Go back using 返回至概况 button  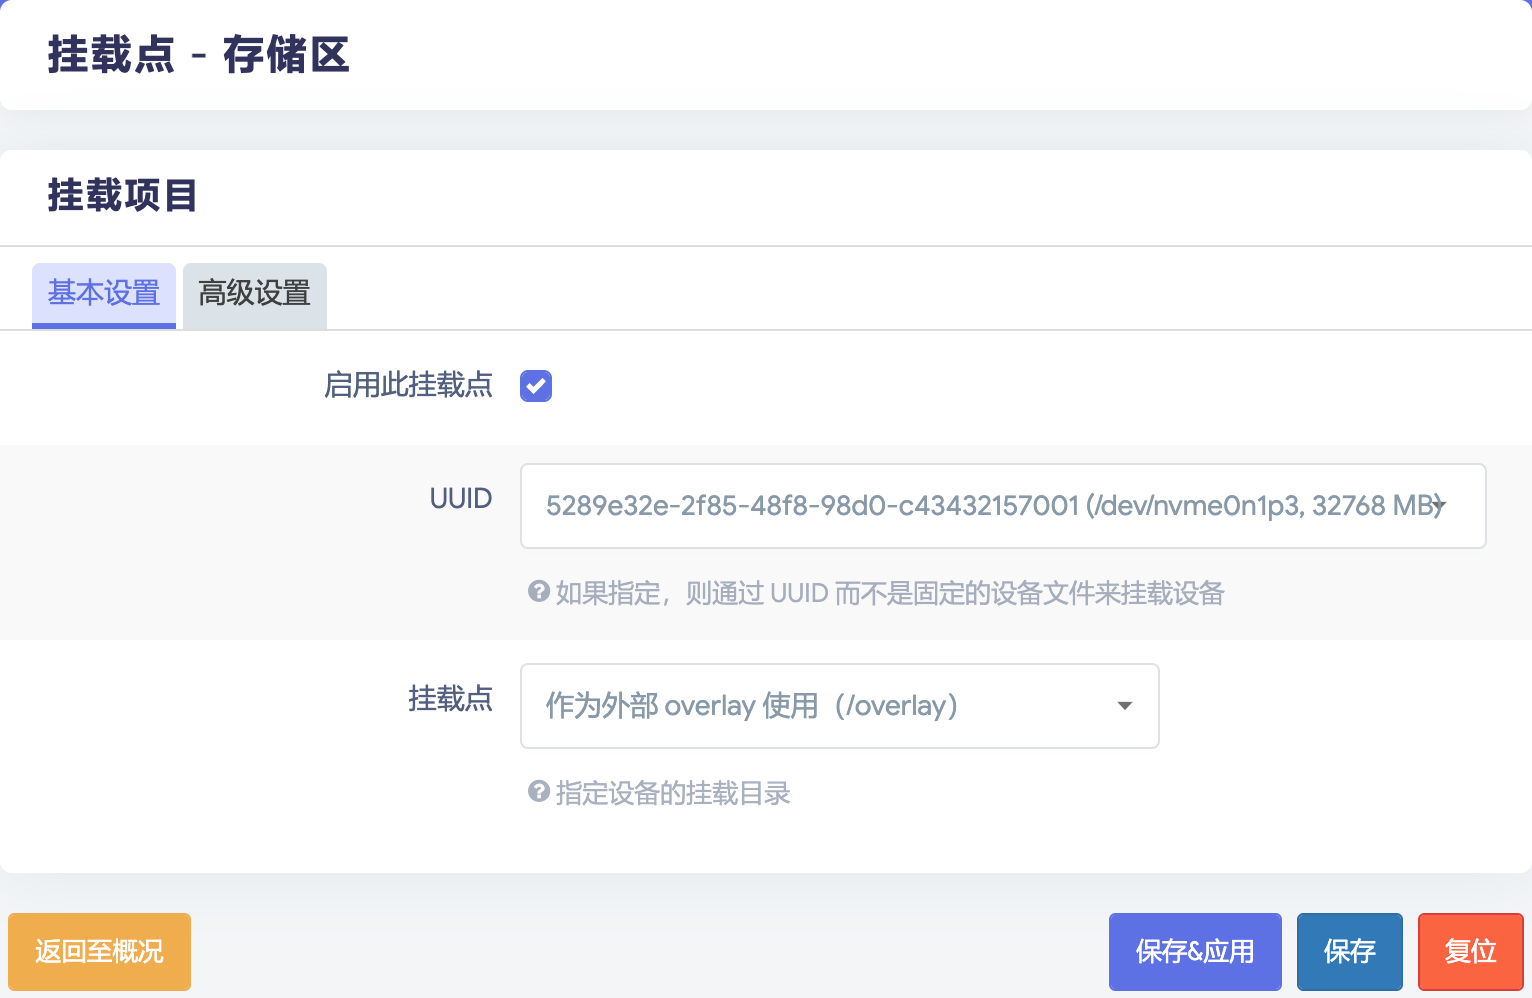(x=99, y=951)
